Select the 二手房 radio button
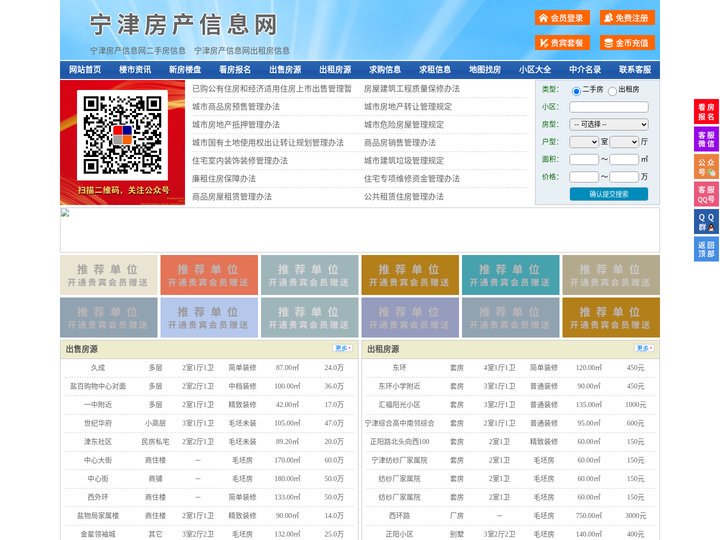 tap(576, 91)
